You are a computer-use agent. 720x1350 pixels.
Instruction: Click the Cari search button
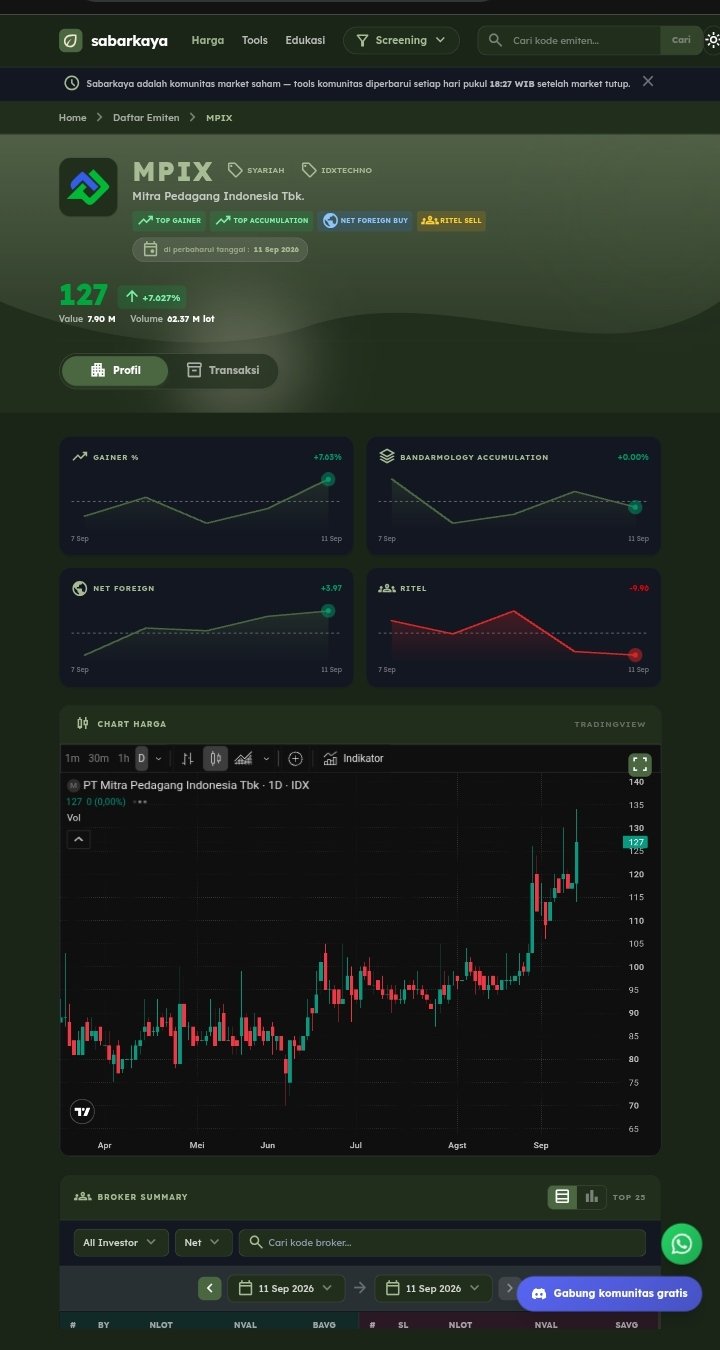(x=681, y=41)
